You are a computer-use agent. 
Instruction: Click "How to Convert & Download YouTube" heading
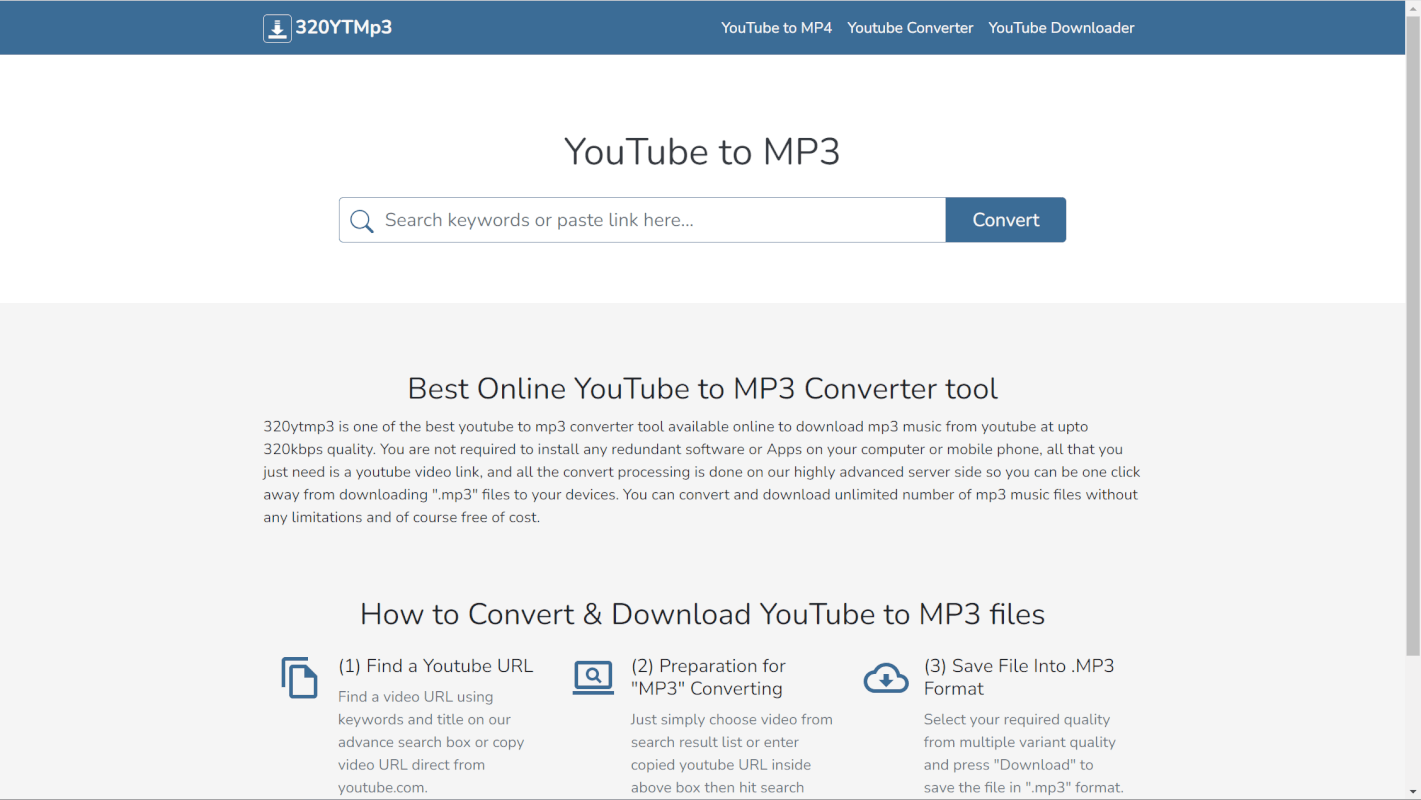702,614
